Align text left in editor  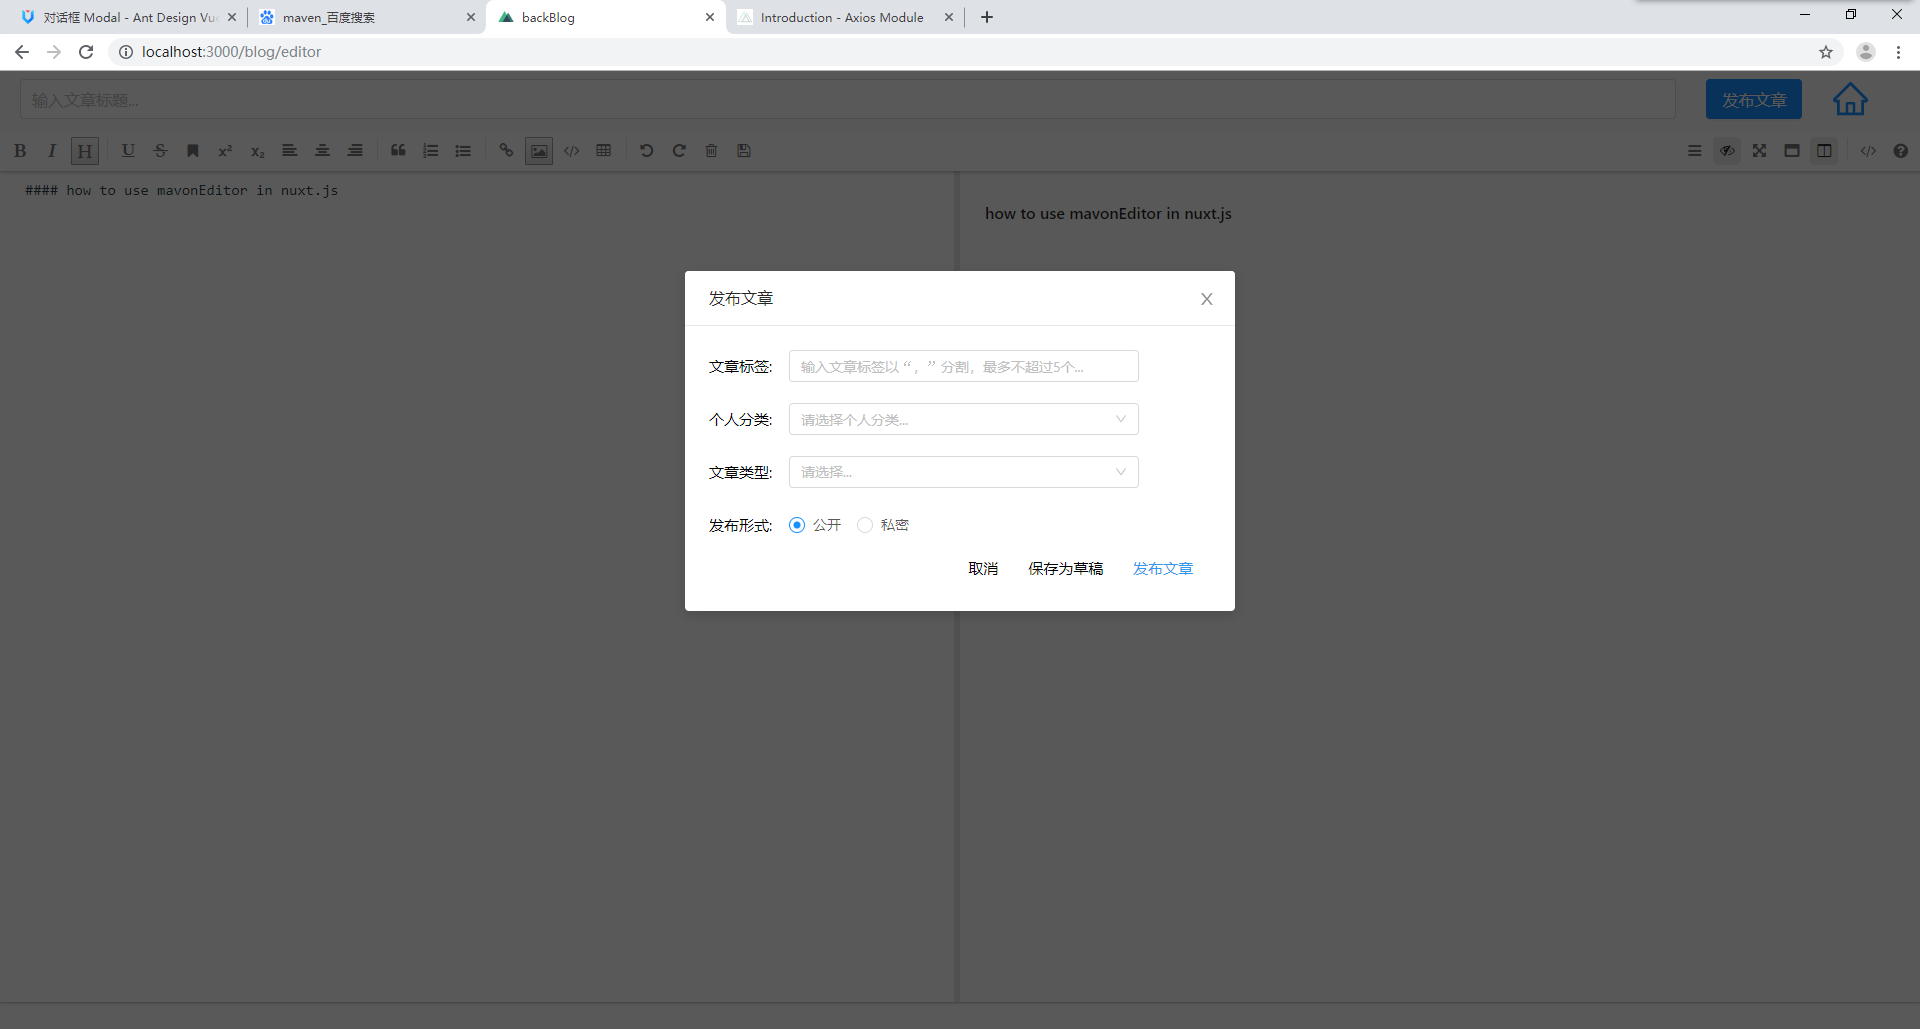[x=290, y=151]
